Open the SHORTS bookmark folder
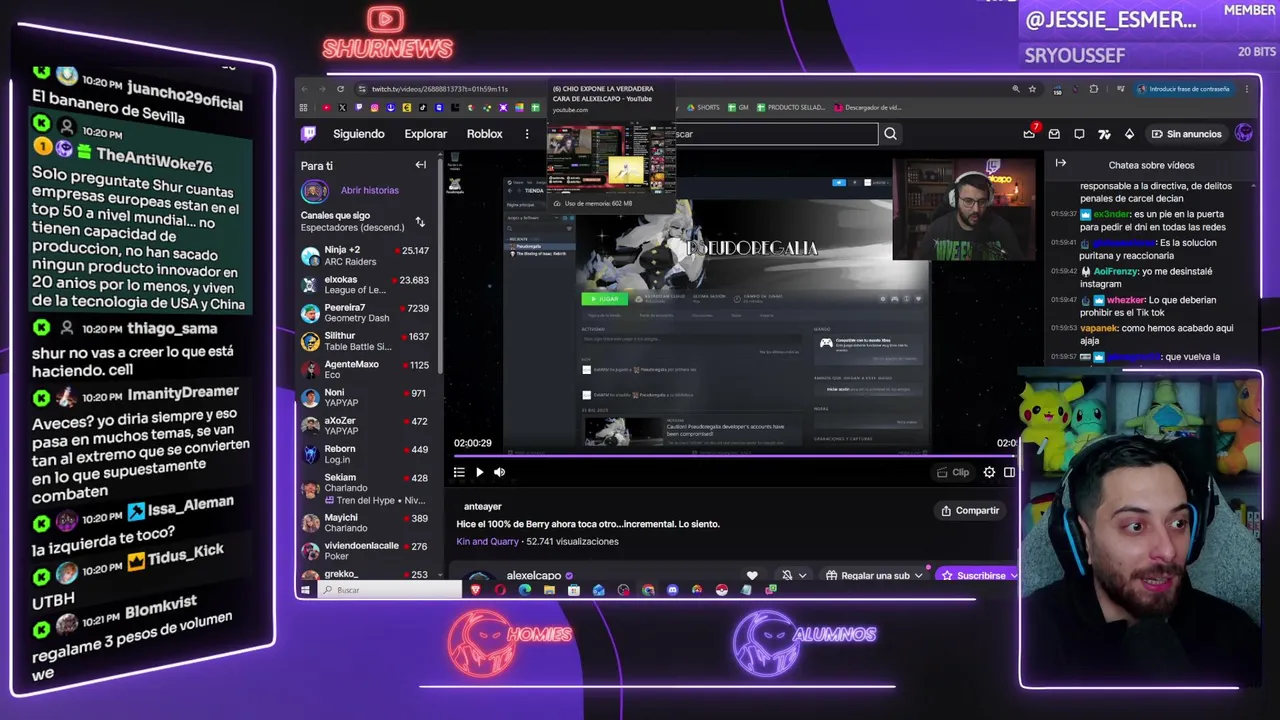1280x720 pixels. tap(703, 107)
